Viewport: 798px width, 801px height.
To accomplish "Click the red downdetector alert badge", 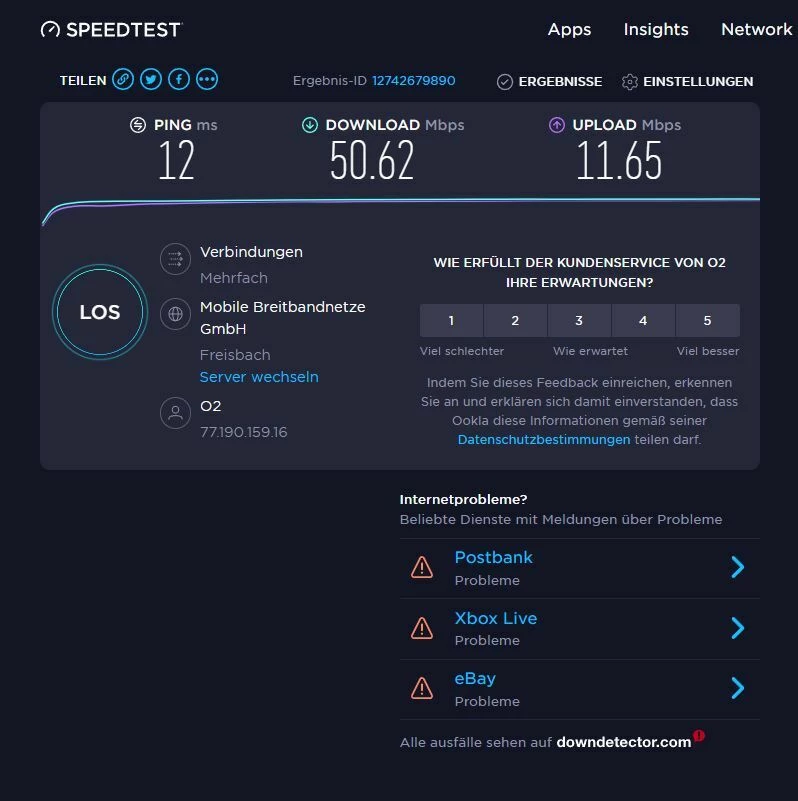I will [x=699, y=736].
